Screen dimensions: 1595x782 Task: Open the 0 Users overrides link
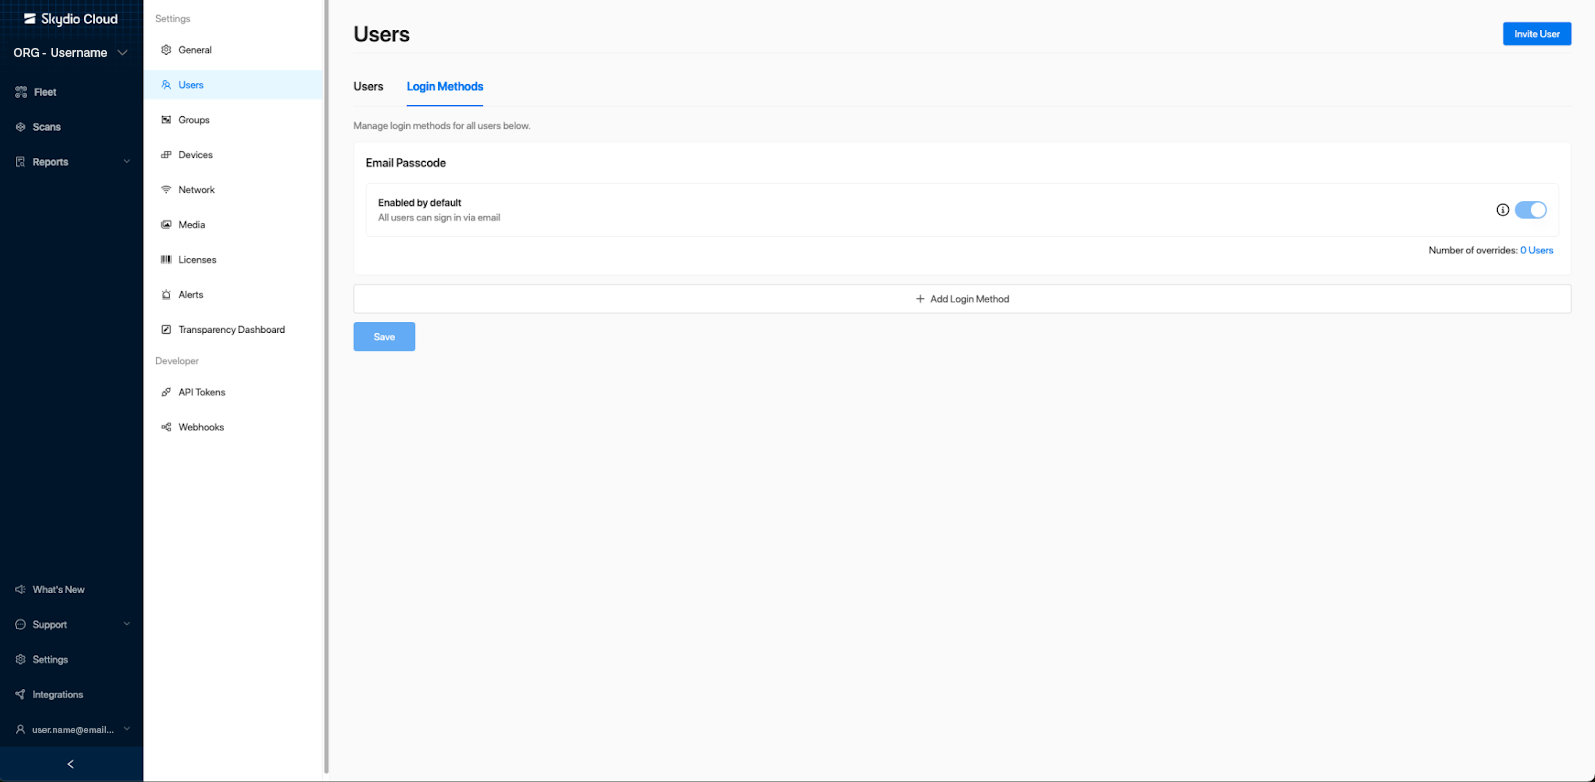pyautogui.click(x=1537, y=250)
